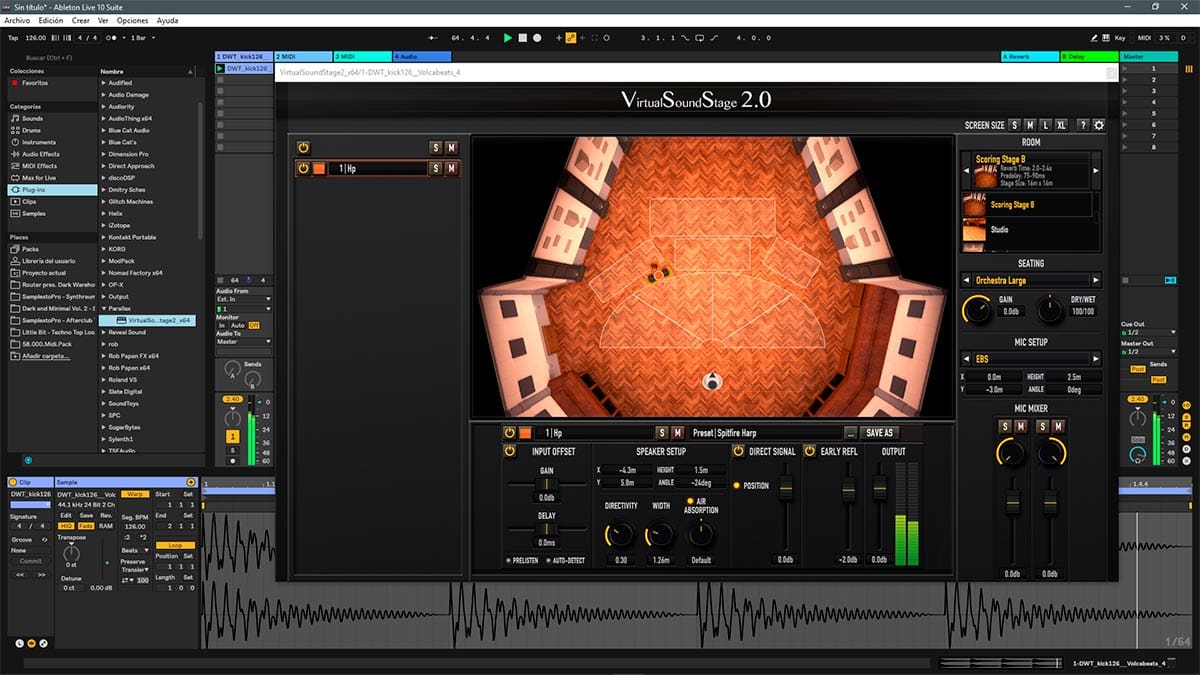
Task: Enable Air Absorption indicator
Action: click(689, 501)
